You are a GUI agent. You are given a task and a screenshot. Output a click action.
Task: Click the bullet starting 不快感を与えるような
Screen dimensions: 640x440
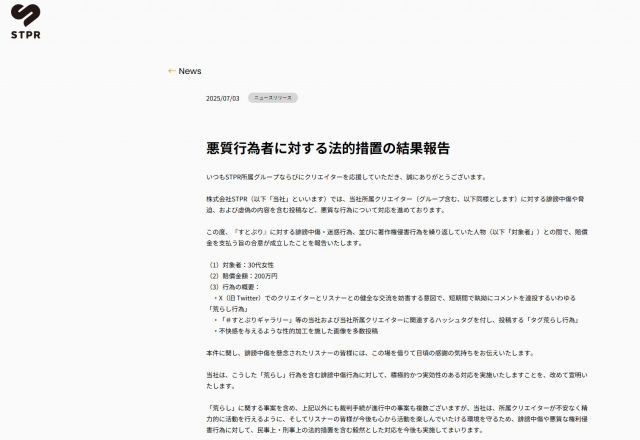(x=296, y=331)
